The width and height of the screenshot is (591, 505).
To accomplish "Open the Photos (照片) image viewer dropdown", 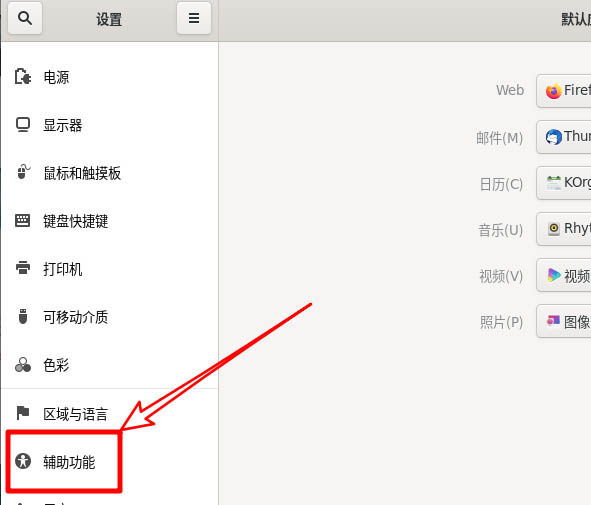I will (x=563, y=321).
